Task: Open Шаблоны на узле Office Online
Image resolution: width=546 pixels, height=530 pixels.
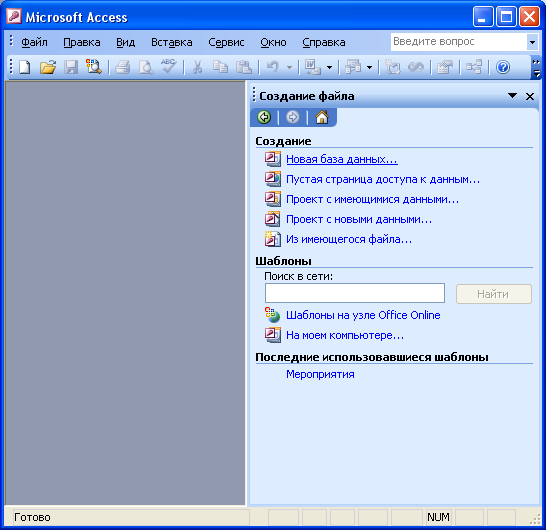Action: pyautogui.click(x=363, y=315)
